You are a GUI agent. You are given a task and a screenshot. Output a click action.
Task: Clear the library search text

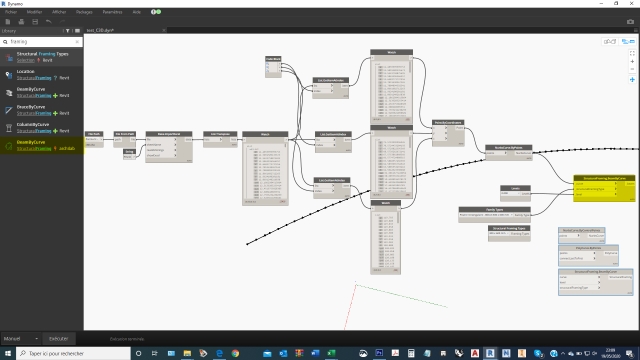pos(77,42)
